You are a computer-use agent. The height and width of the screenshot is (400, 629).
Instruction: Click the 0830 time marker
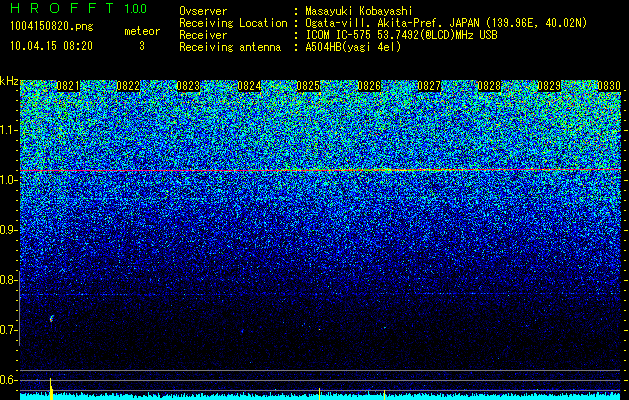tap(609, 86)
